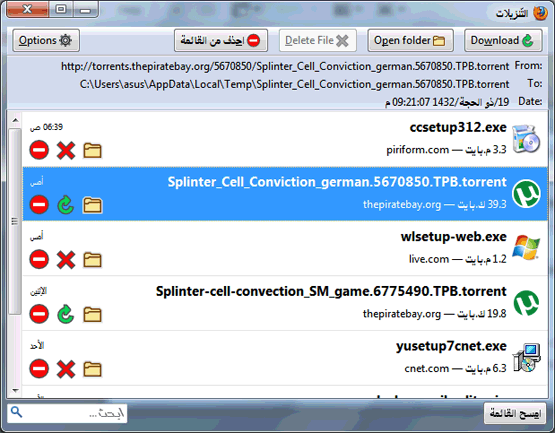Click the live.com source text
This screenshot has height=433, width=555.
429,259
